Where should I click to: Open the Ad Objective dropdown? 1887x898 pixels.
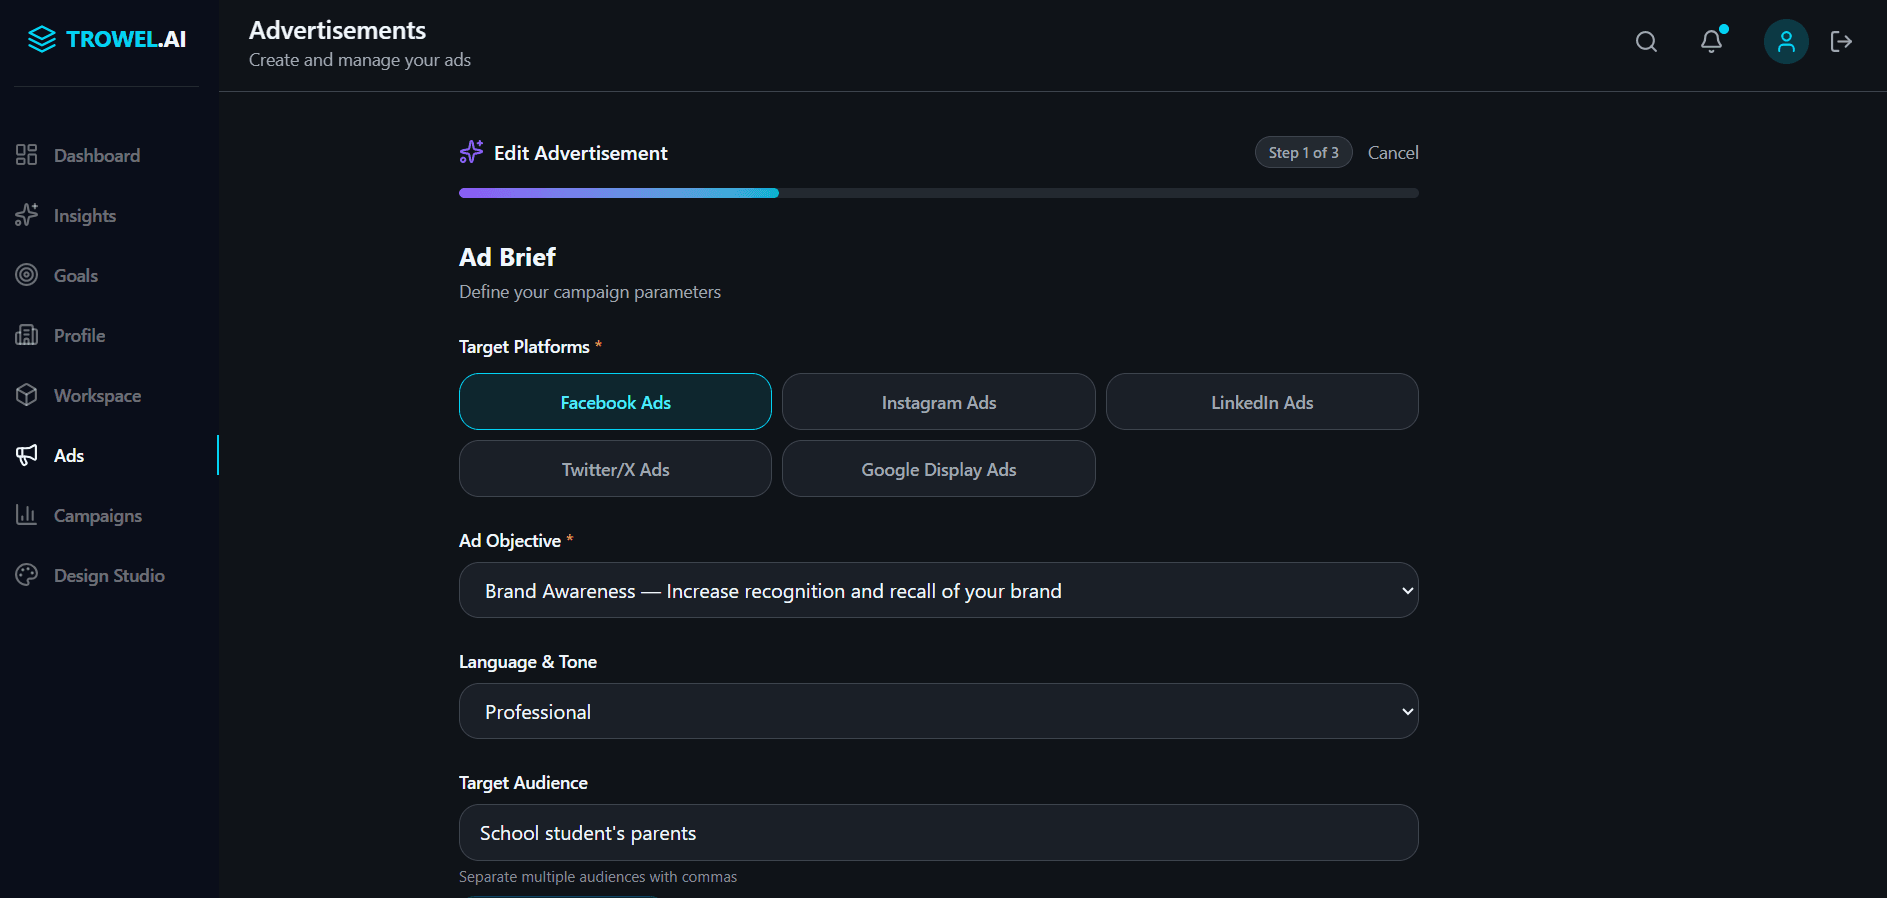[939, 590]
